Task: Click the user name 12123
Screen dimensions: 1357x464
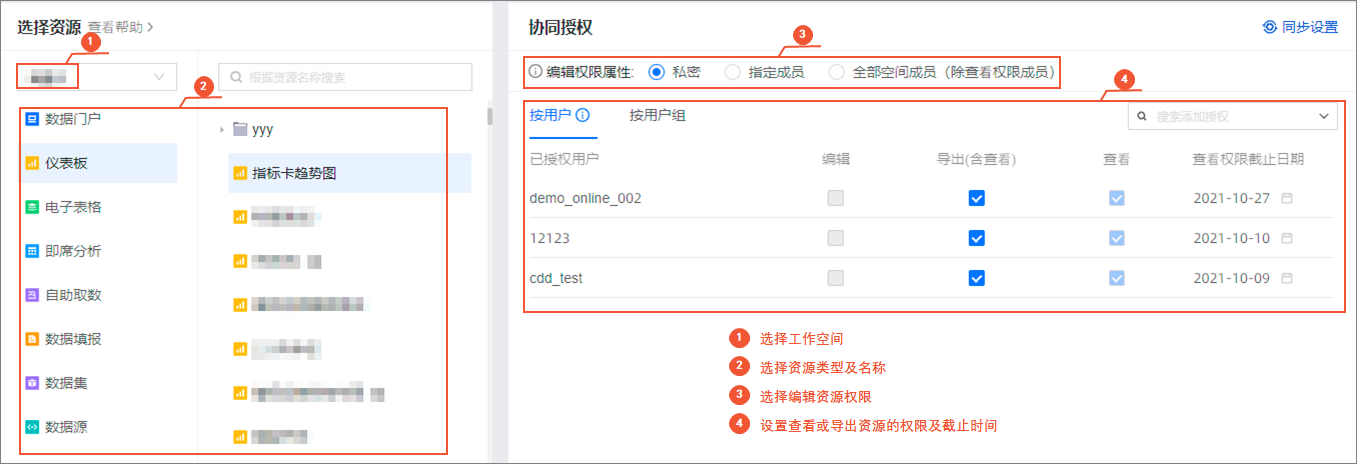Action: pyautogui.click(x=548, y=238)
